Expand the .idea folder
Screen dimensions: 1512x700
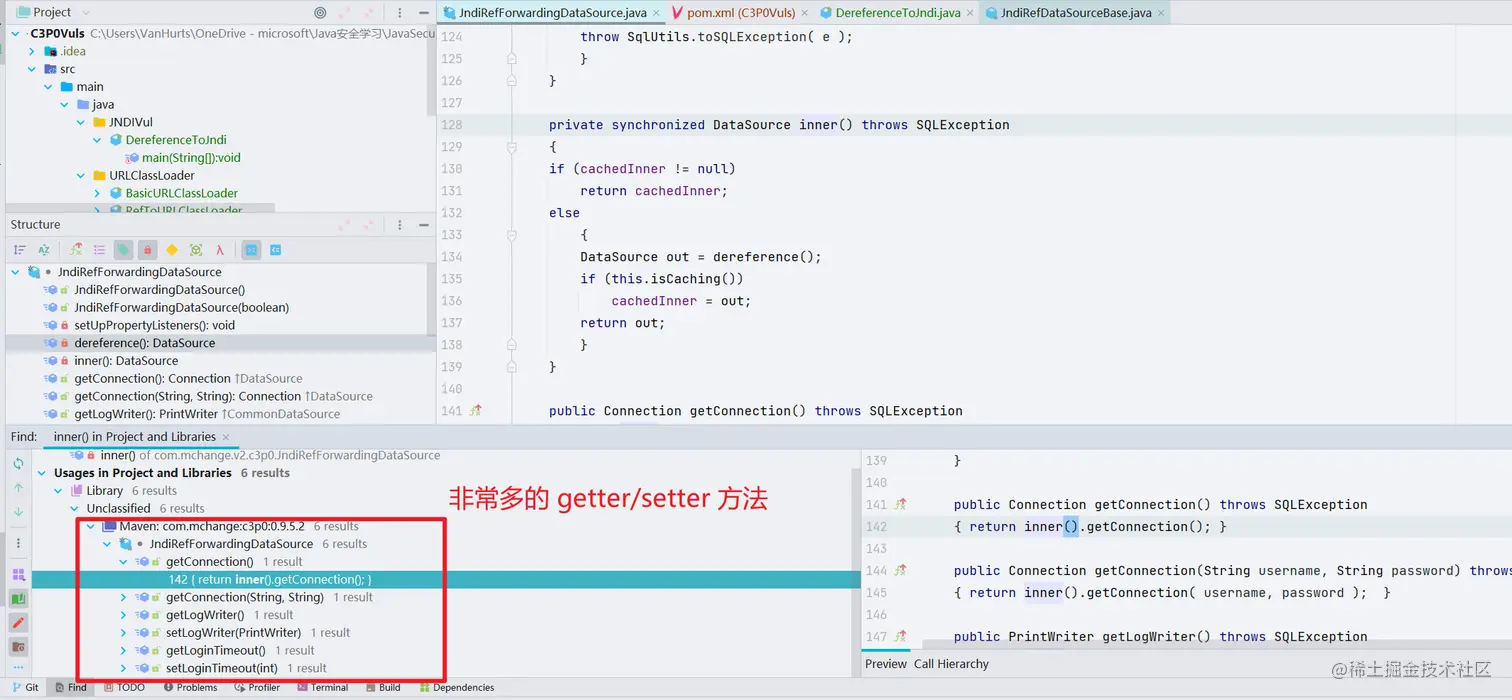click(32, 51)
